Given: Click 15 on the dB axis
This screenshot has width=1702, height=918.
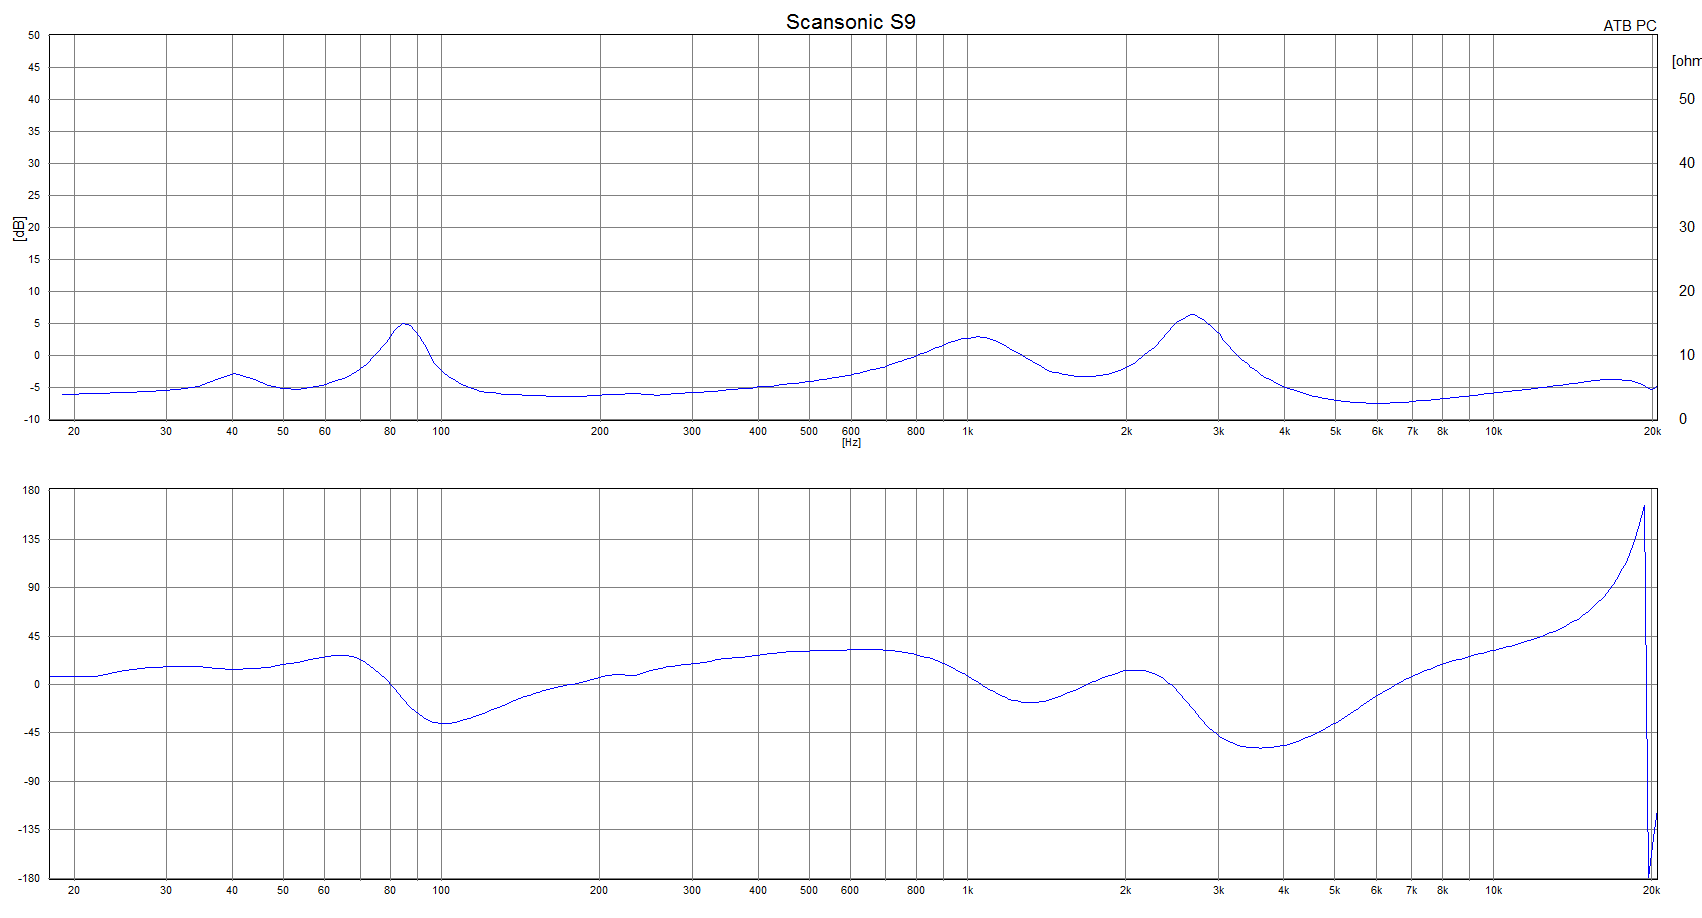Looking at the screenshot, I should click(34, 260).
